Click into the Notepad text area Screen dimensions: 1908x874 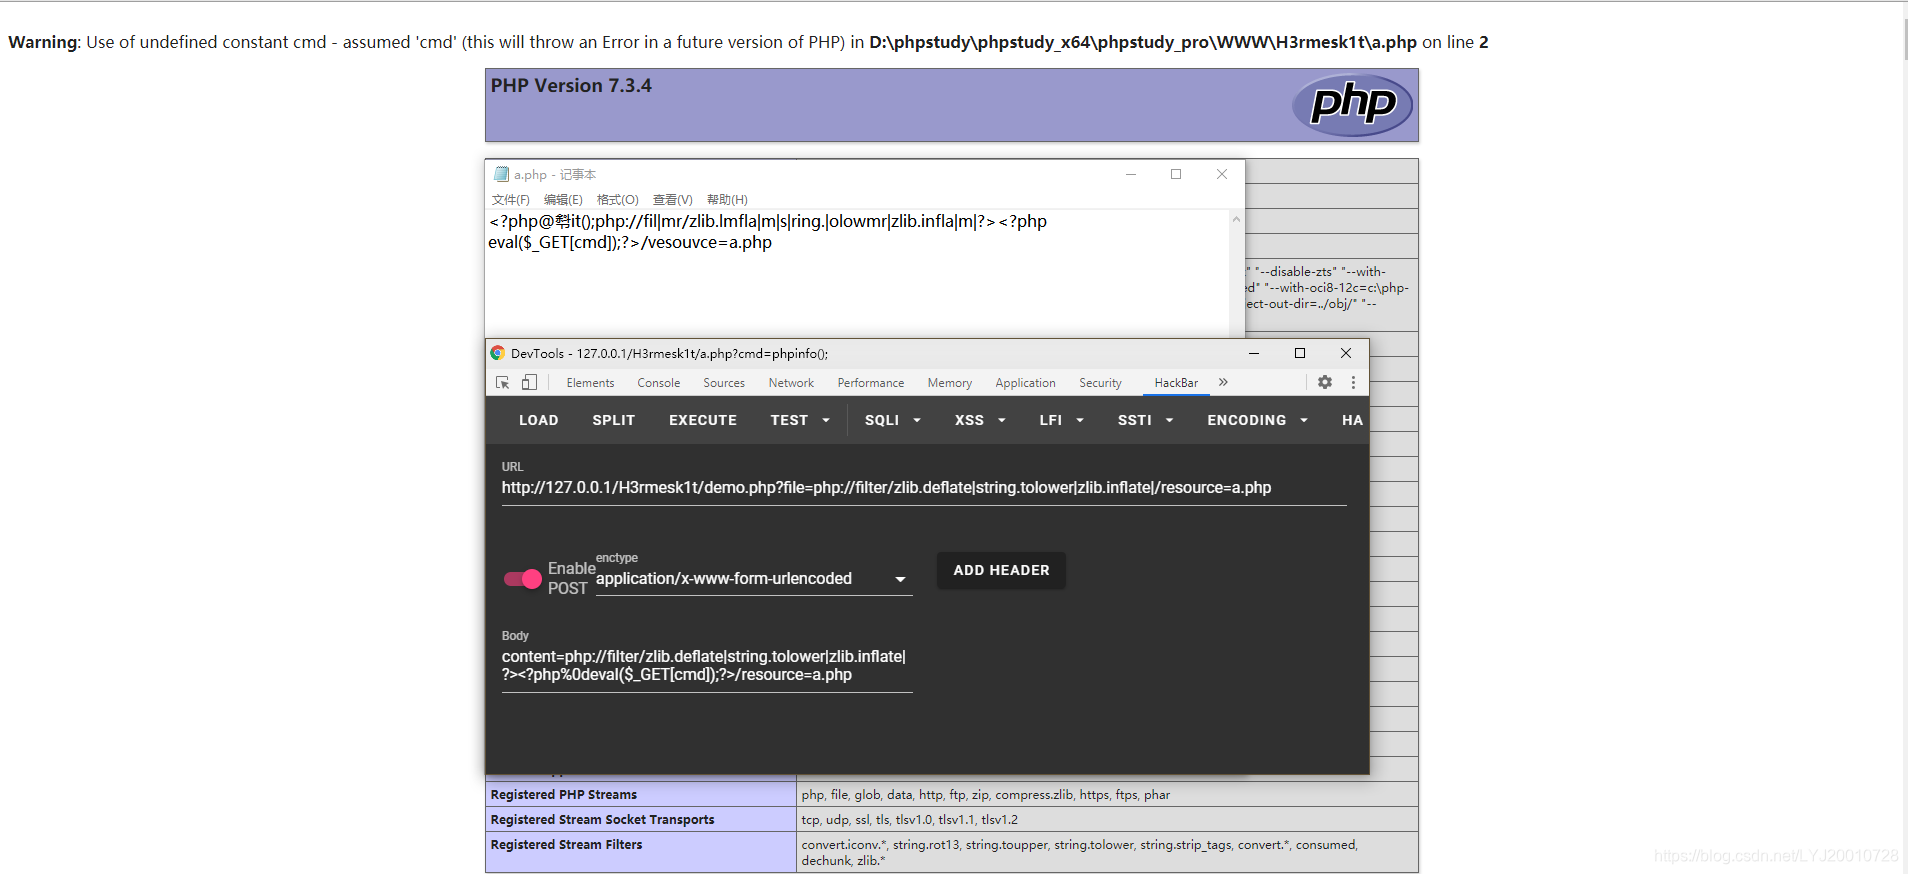pyautogui.click(x=857, y=273)
